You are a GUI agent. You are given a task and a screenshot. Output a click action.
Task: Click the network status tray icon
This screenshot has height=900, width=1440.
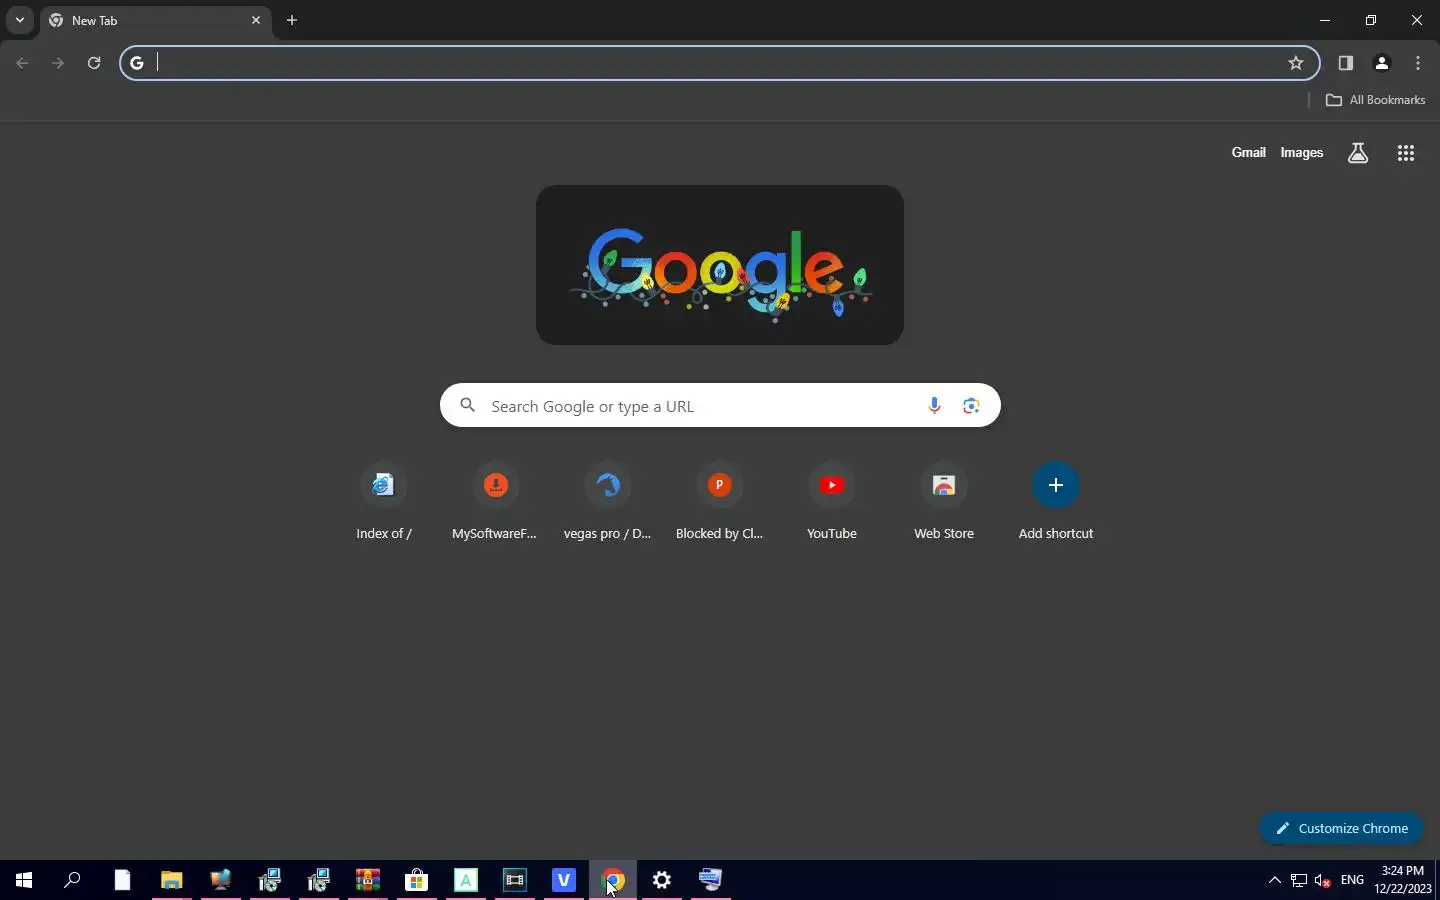coord(1298,880)
